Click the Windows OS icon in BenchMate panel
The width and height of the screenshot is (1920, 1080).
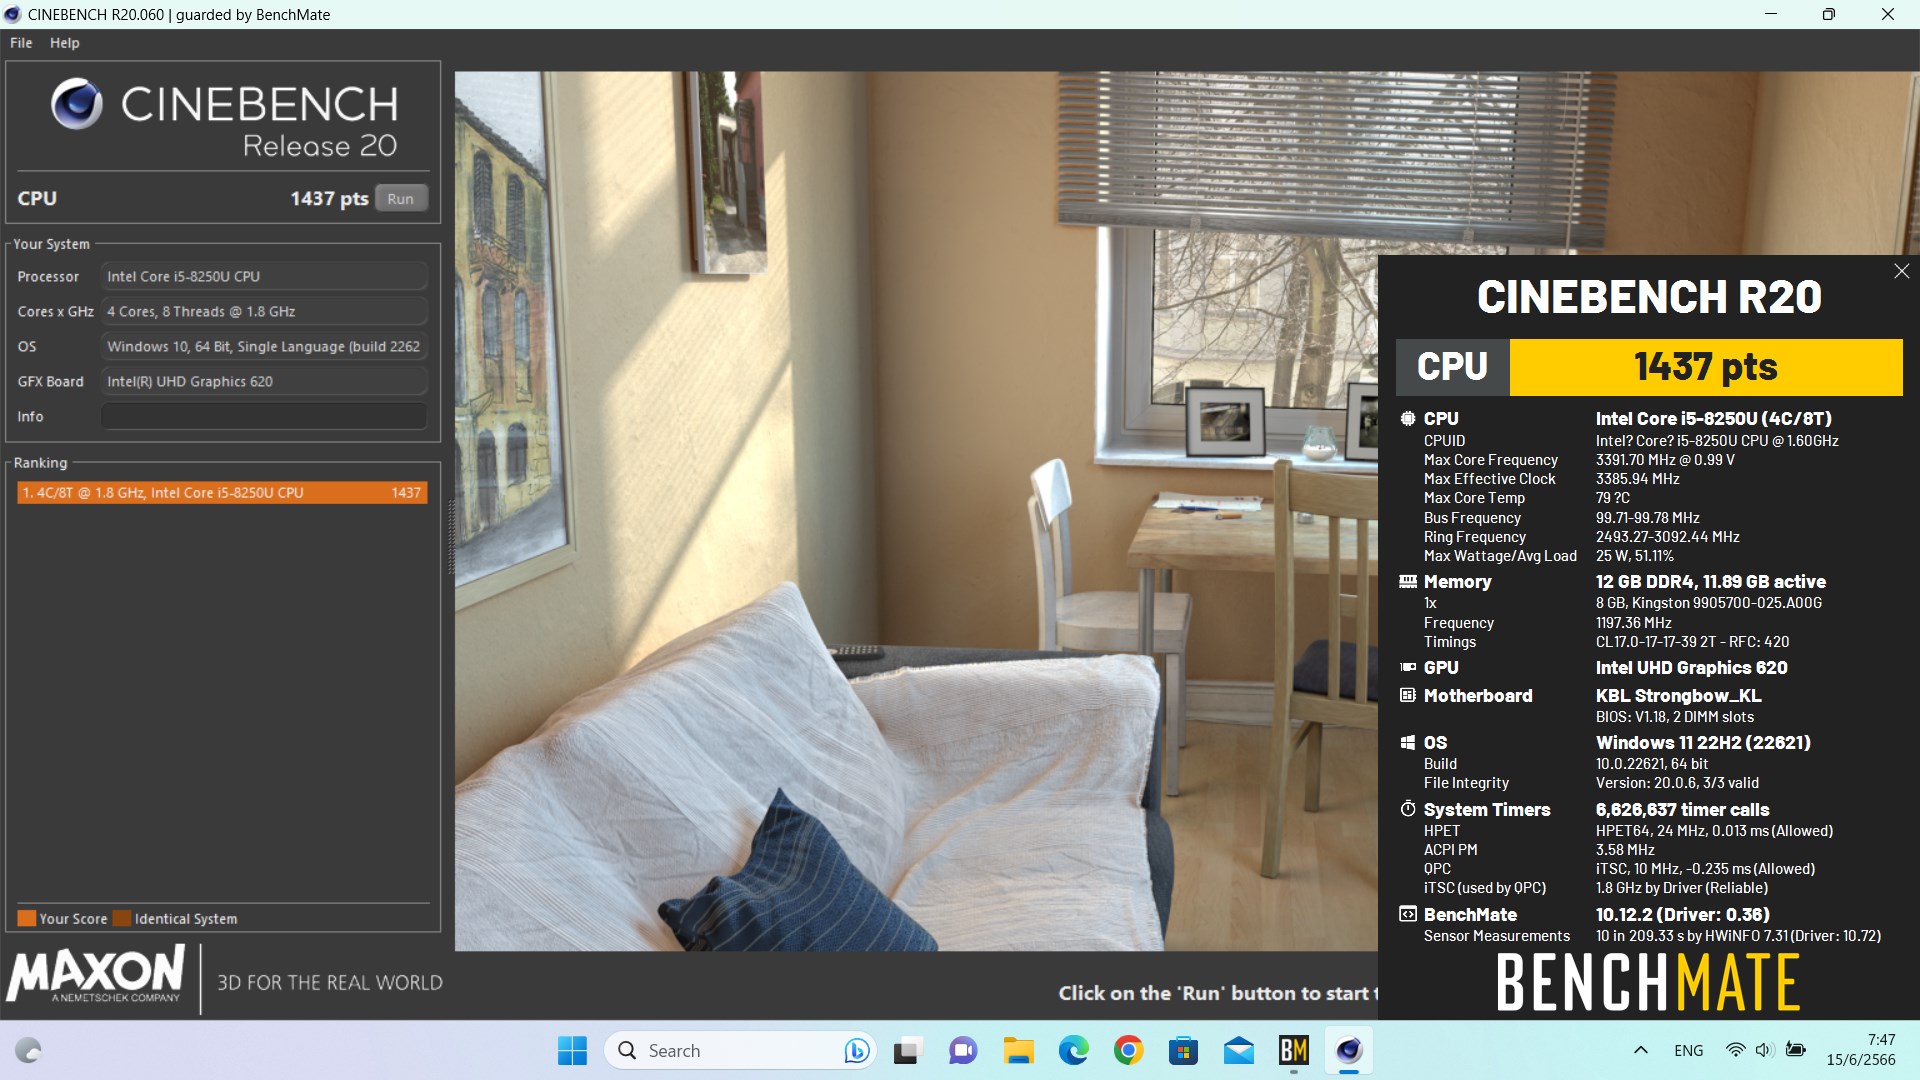(x=1408, y=742)
